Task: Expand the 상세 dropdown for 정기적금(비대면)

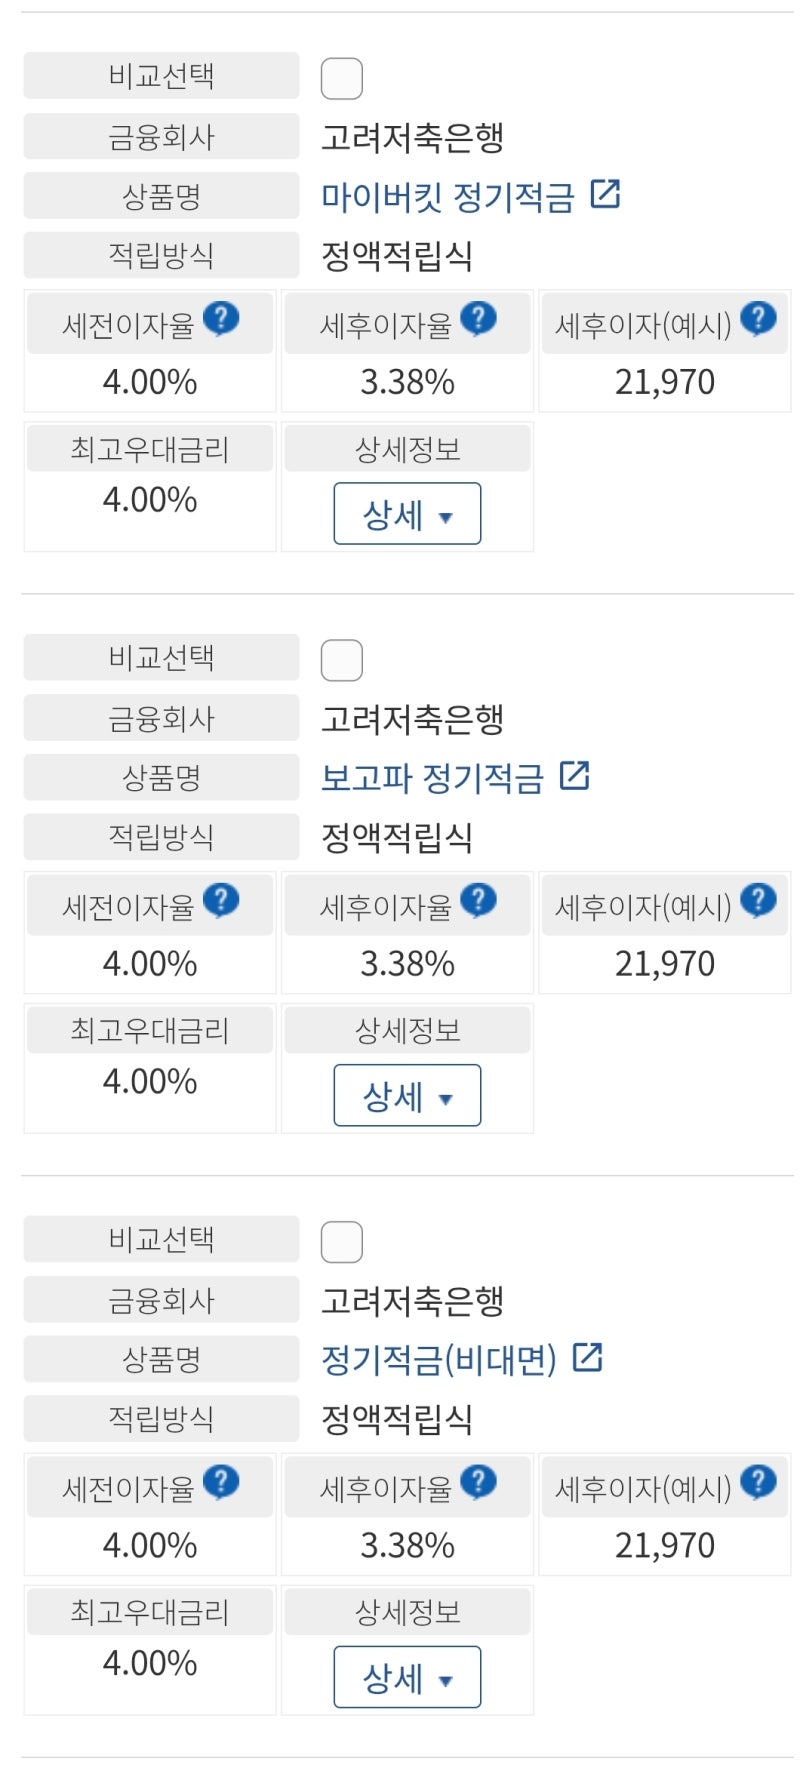Action: pos(406,1676)
